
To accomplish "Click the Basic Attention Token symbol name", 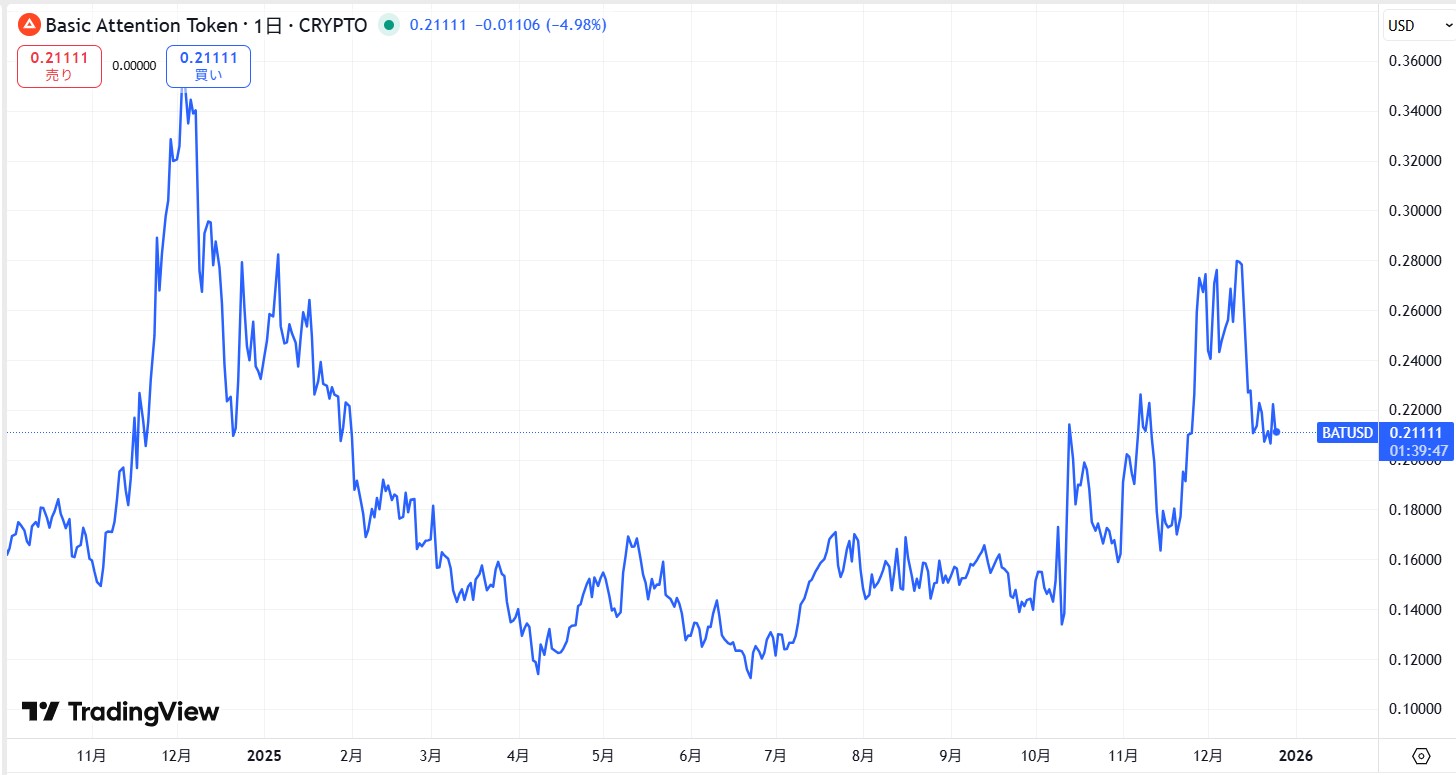I will (x=143, y=24).
